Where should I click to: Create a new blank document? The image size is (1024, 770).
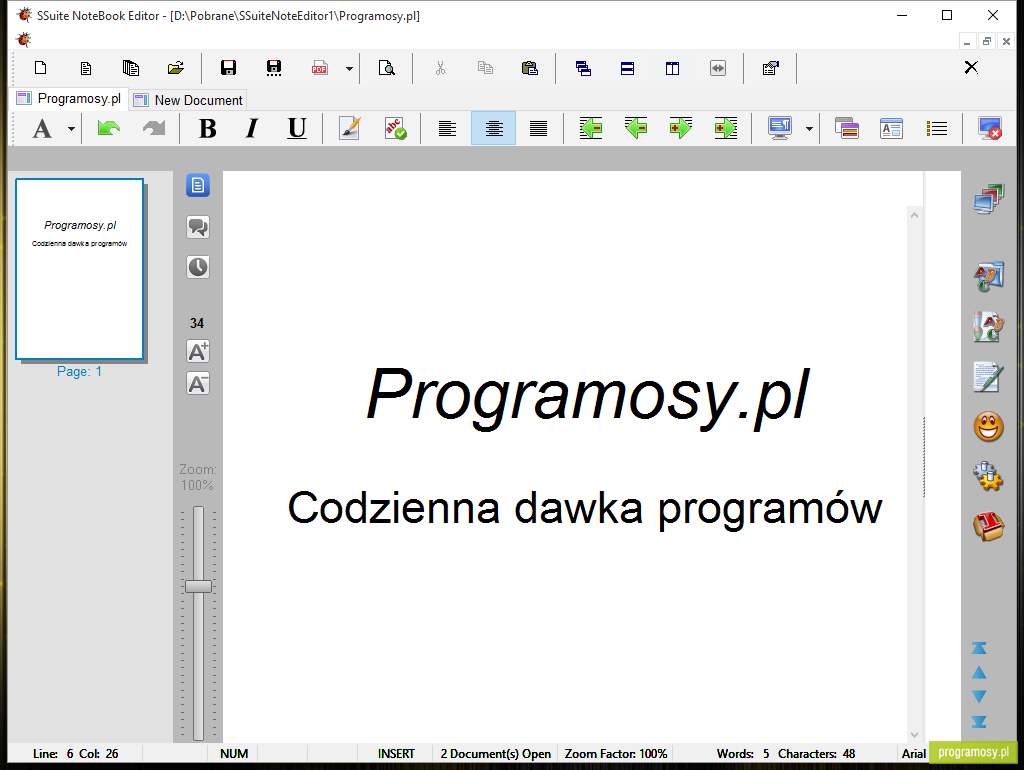click(40, 68)
